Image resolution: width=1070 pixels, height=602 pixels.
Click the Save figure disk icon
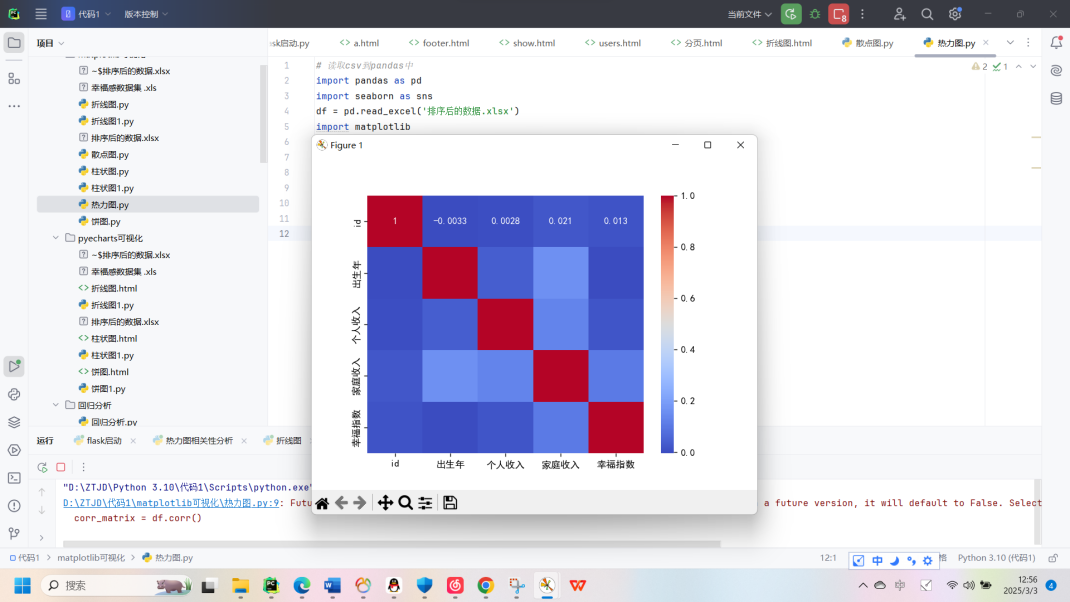point(450,503)
